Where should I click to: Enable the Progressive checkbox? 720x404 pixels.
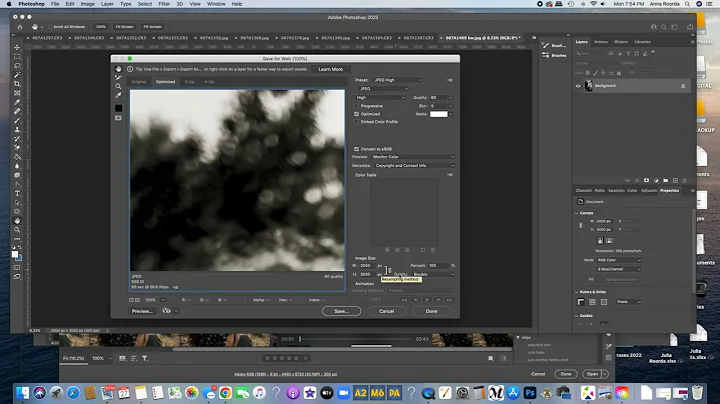357,105
